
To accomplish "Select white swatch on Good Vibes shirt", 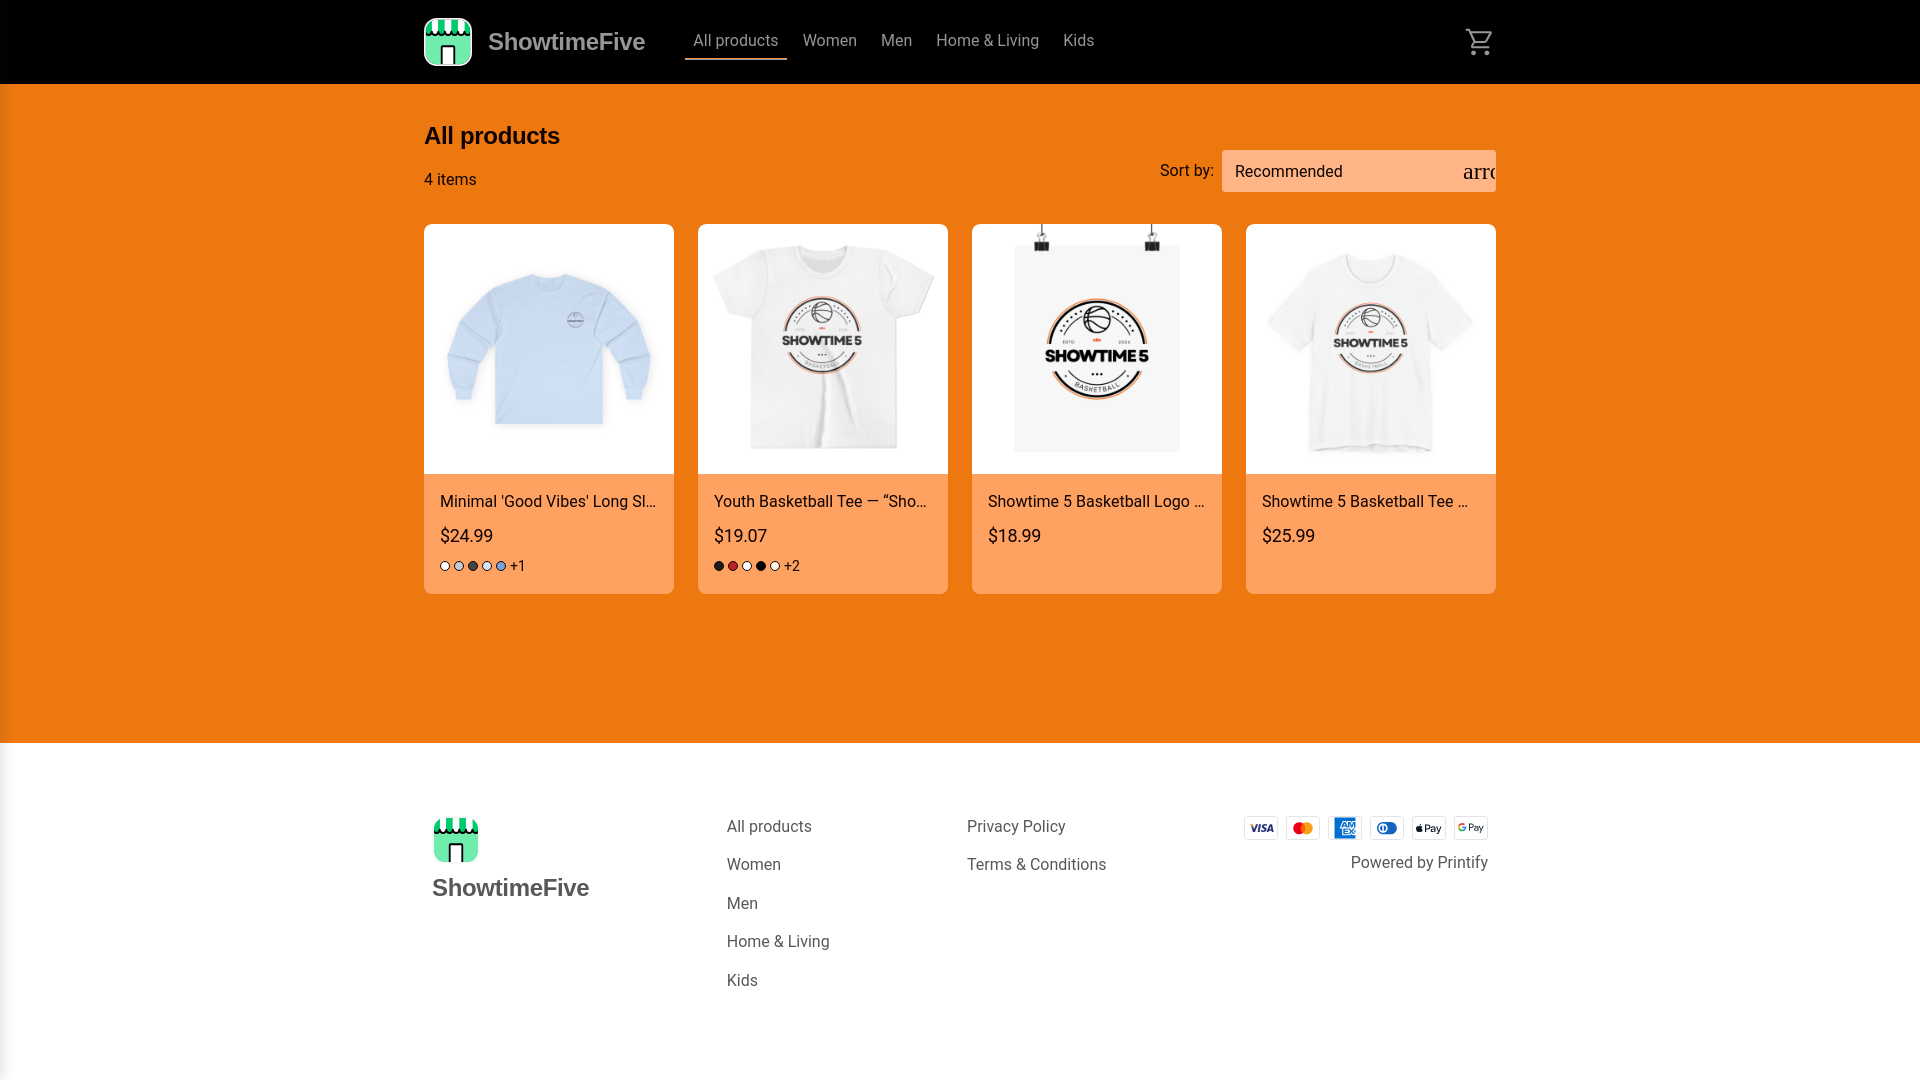I will point(445,566).
